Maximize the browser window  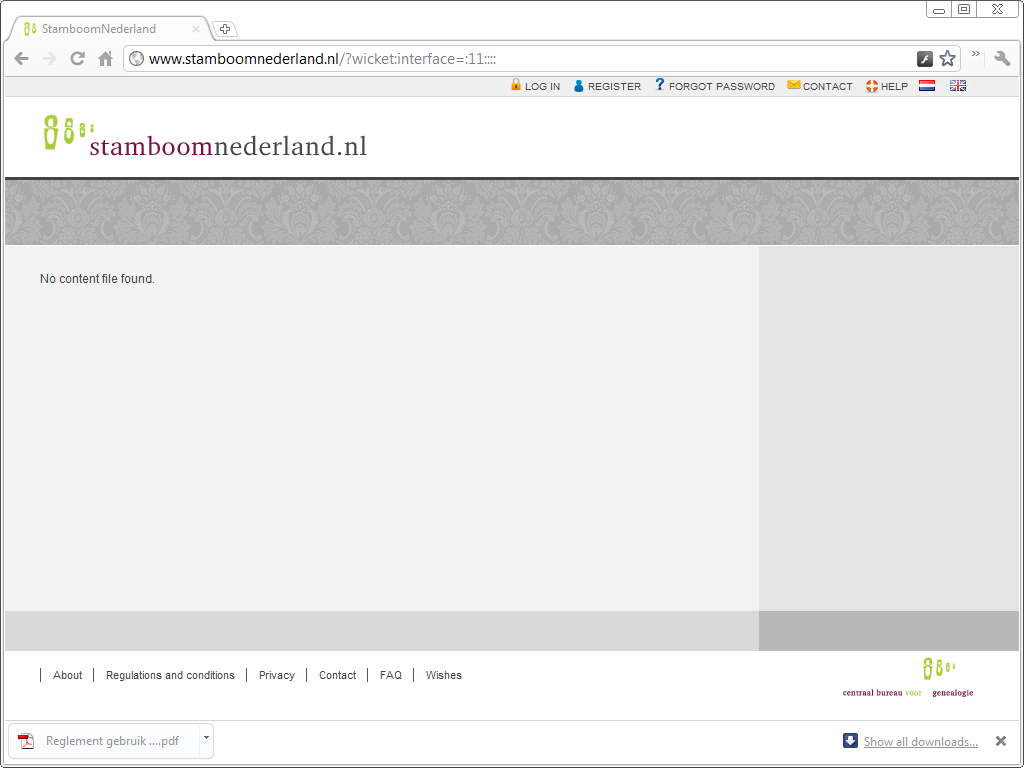(963, 9)
